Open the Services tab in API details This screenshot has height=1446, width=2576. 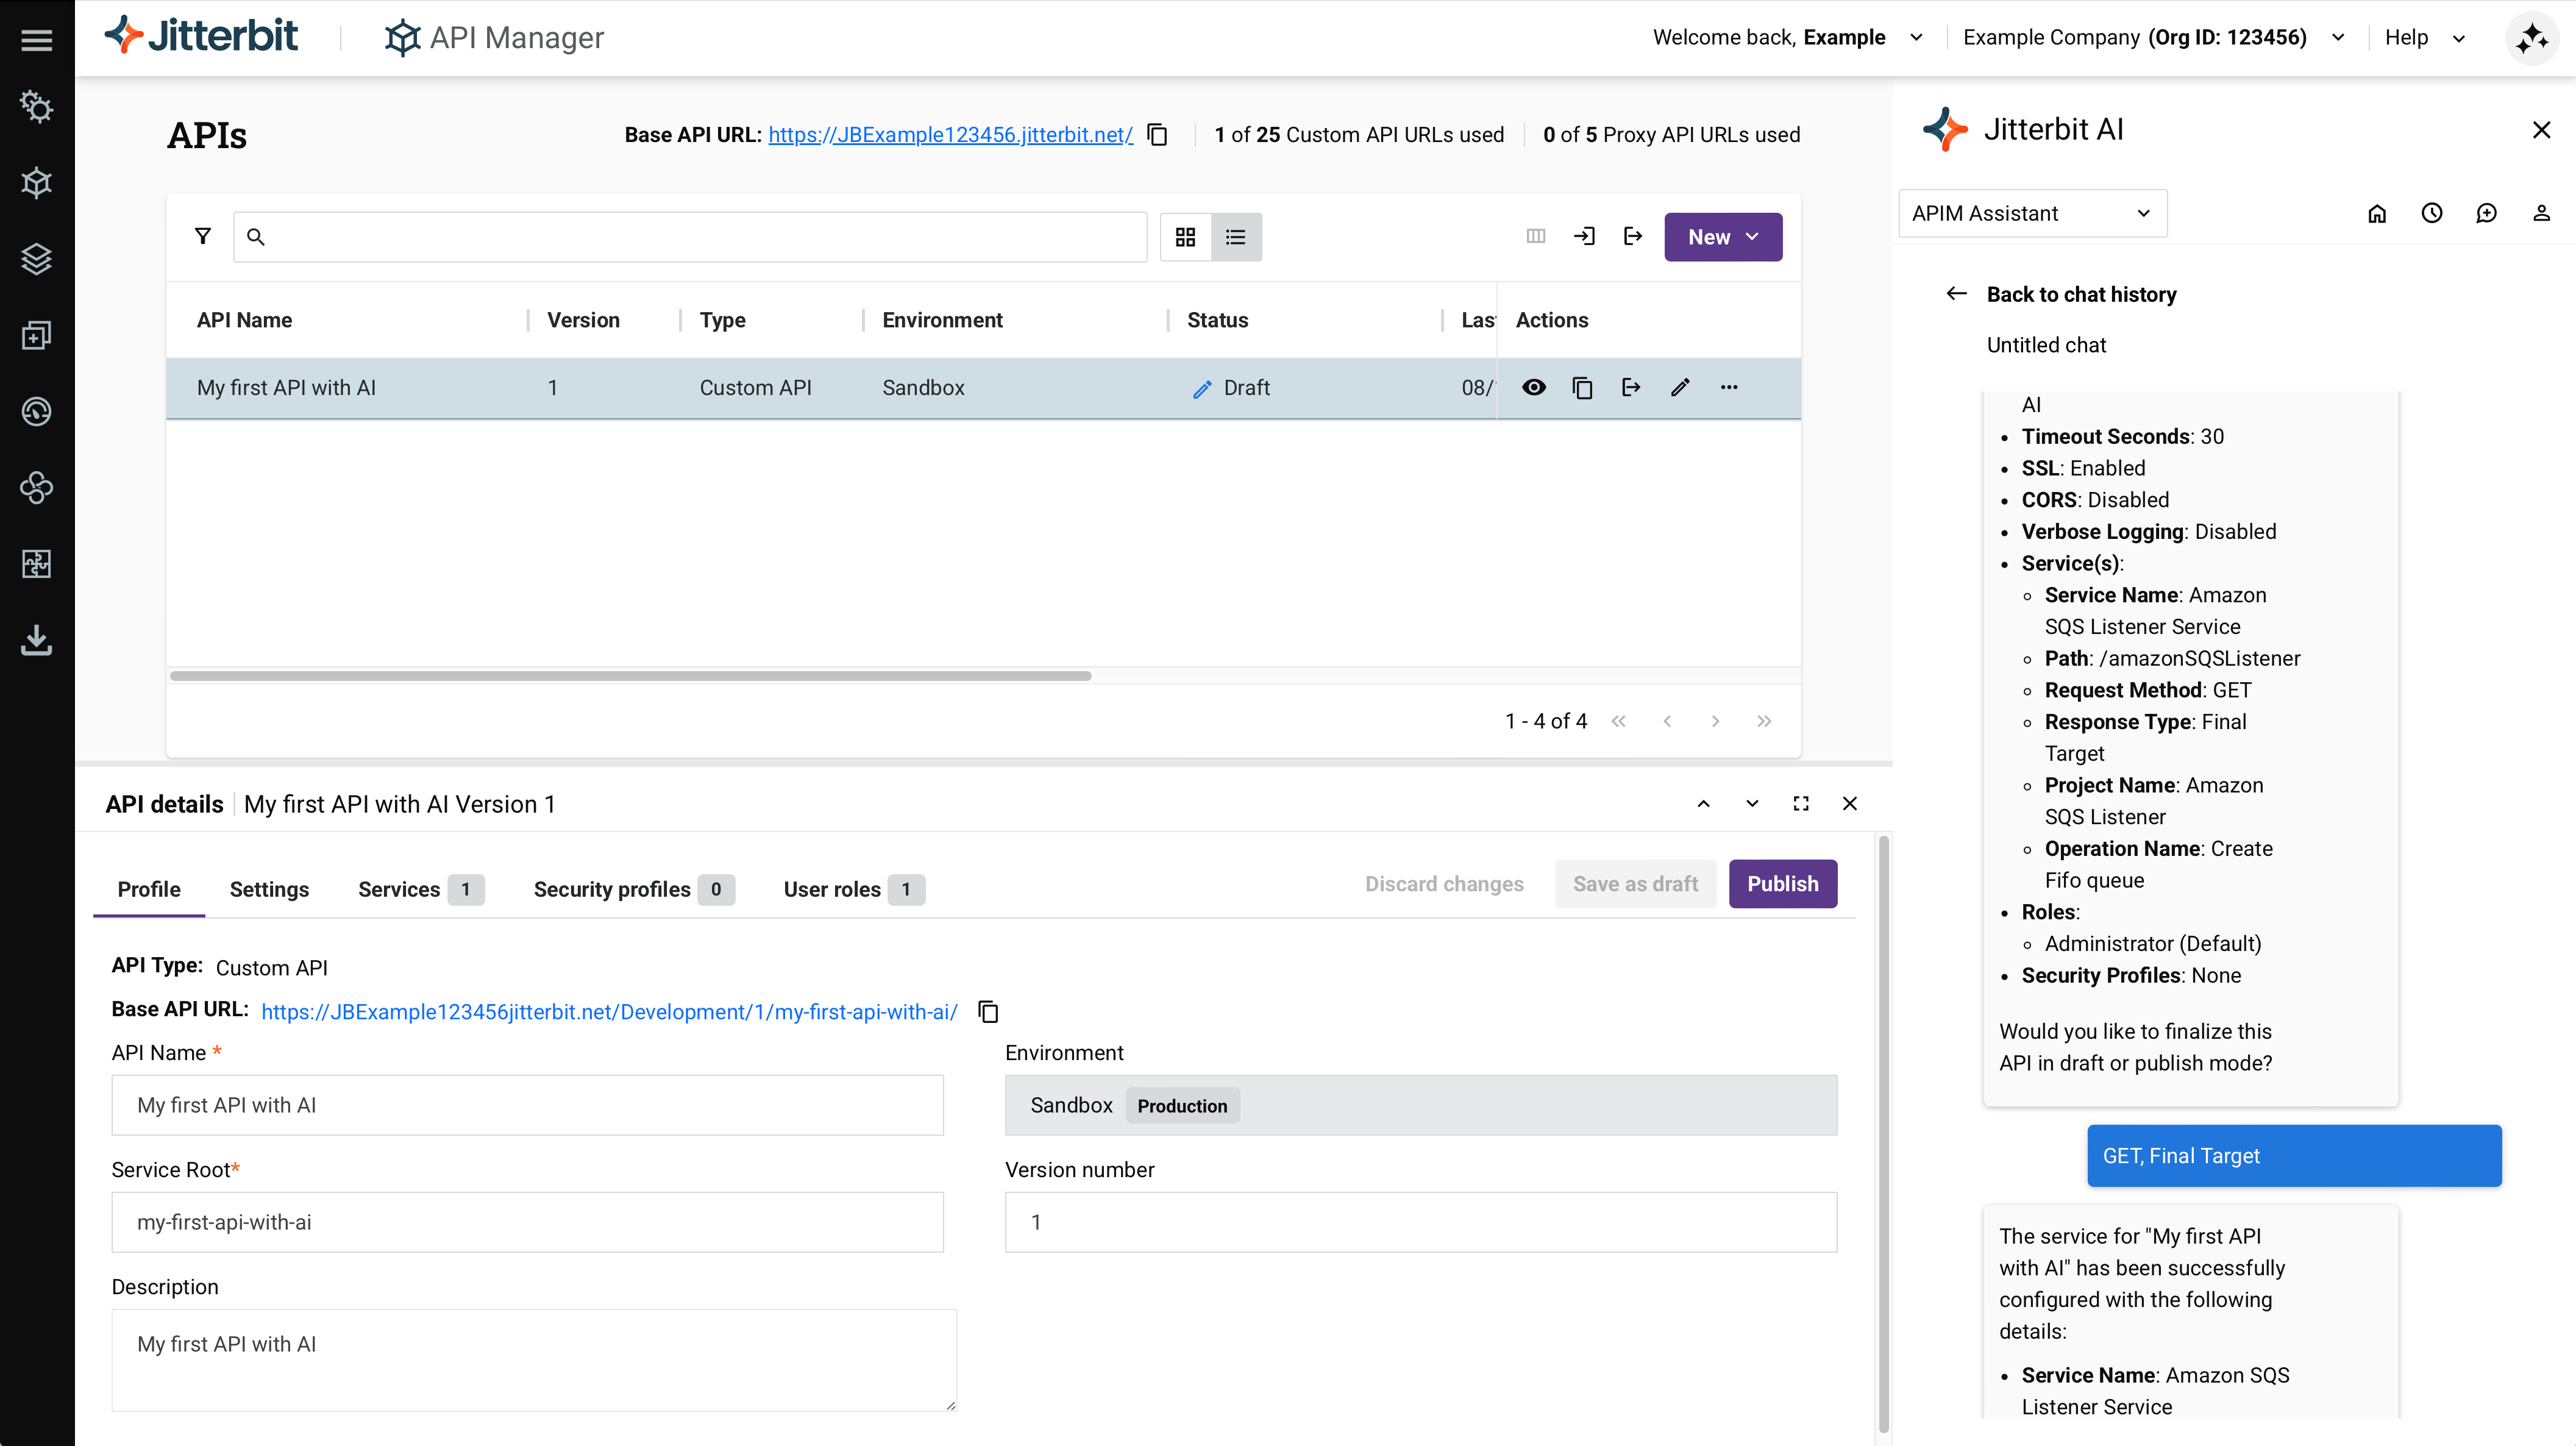point(399,889)
